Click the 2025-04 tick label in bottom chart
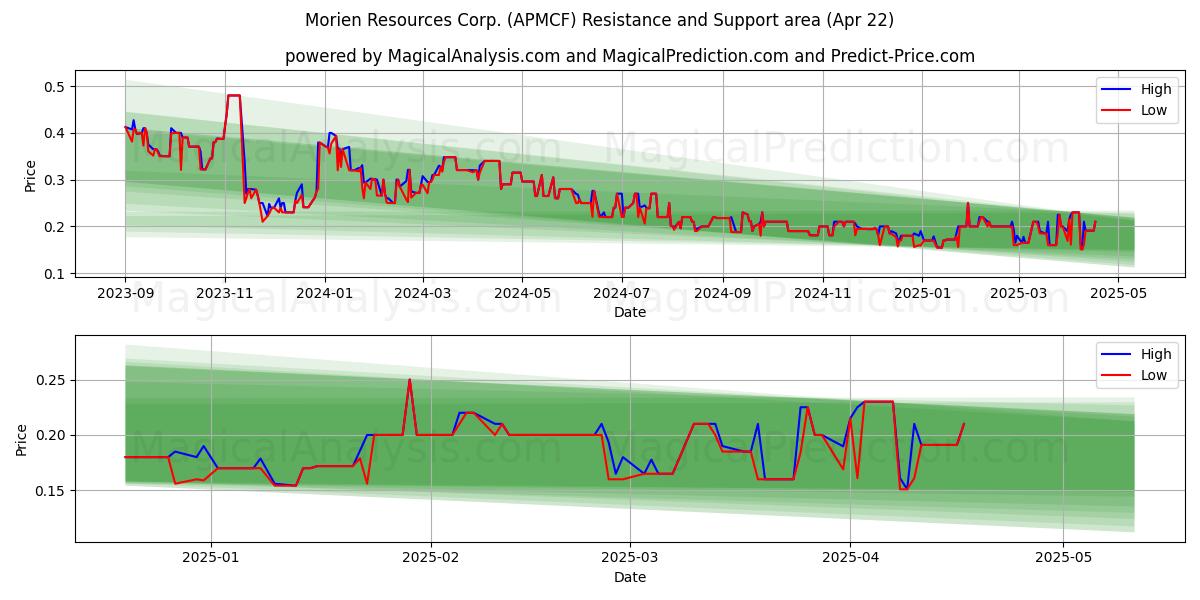The height and width of the screenshot is (600, 1200). 850,559
